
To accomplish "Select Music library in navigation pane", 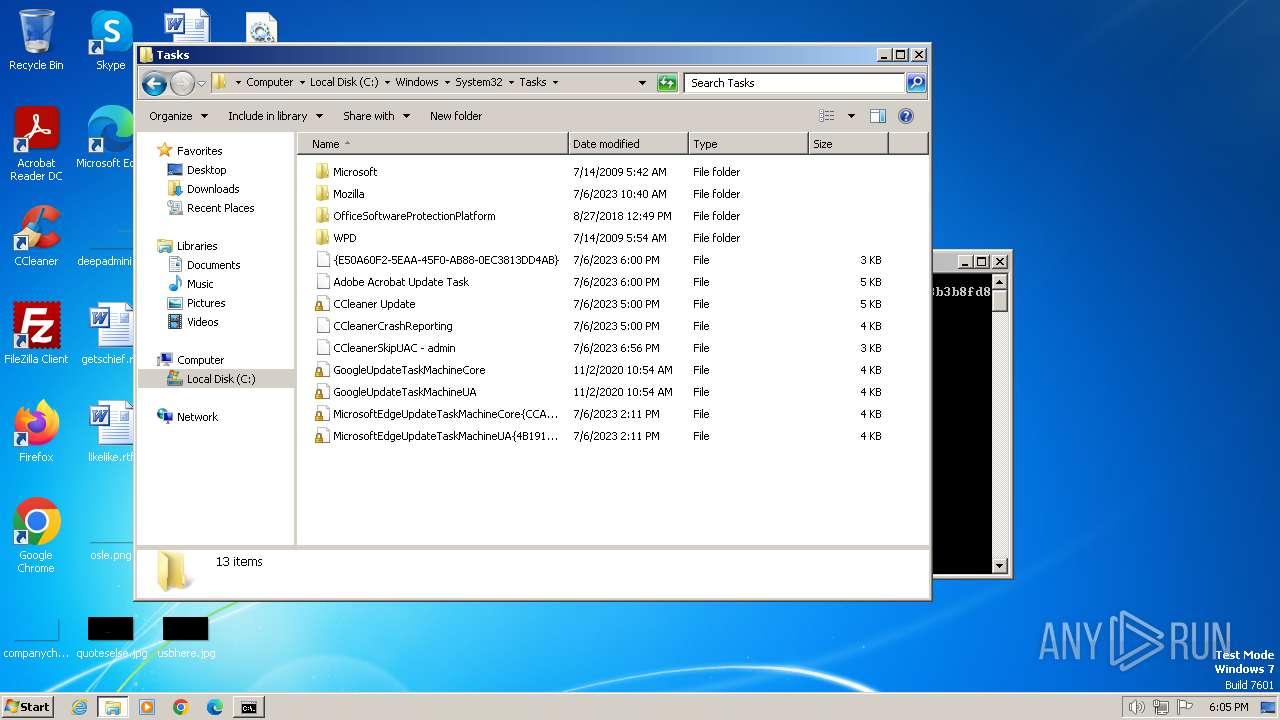I will [x=200, y=284].
